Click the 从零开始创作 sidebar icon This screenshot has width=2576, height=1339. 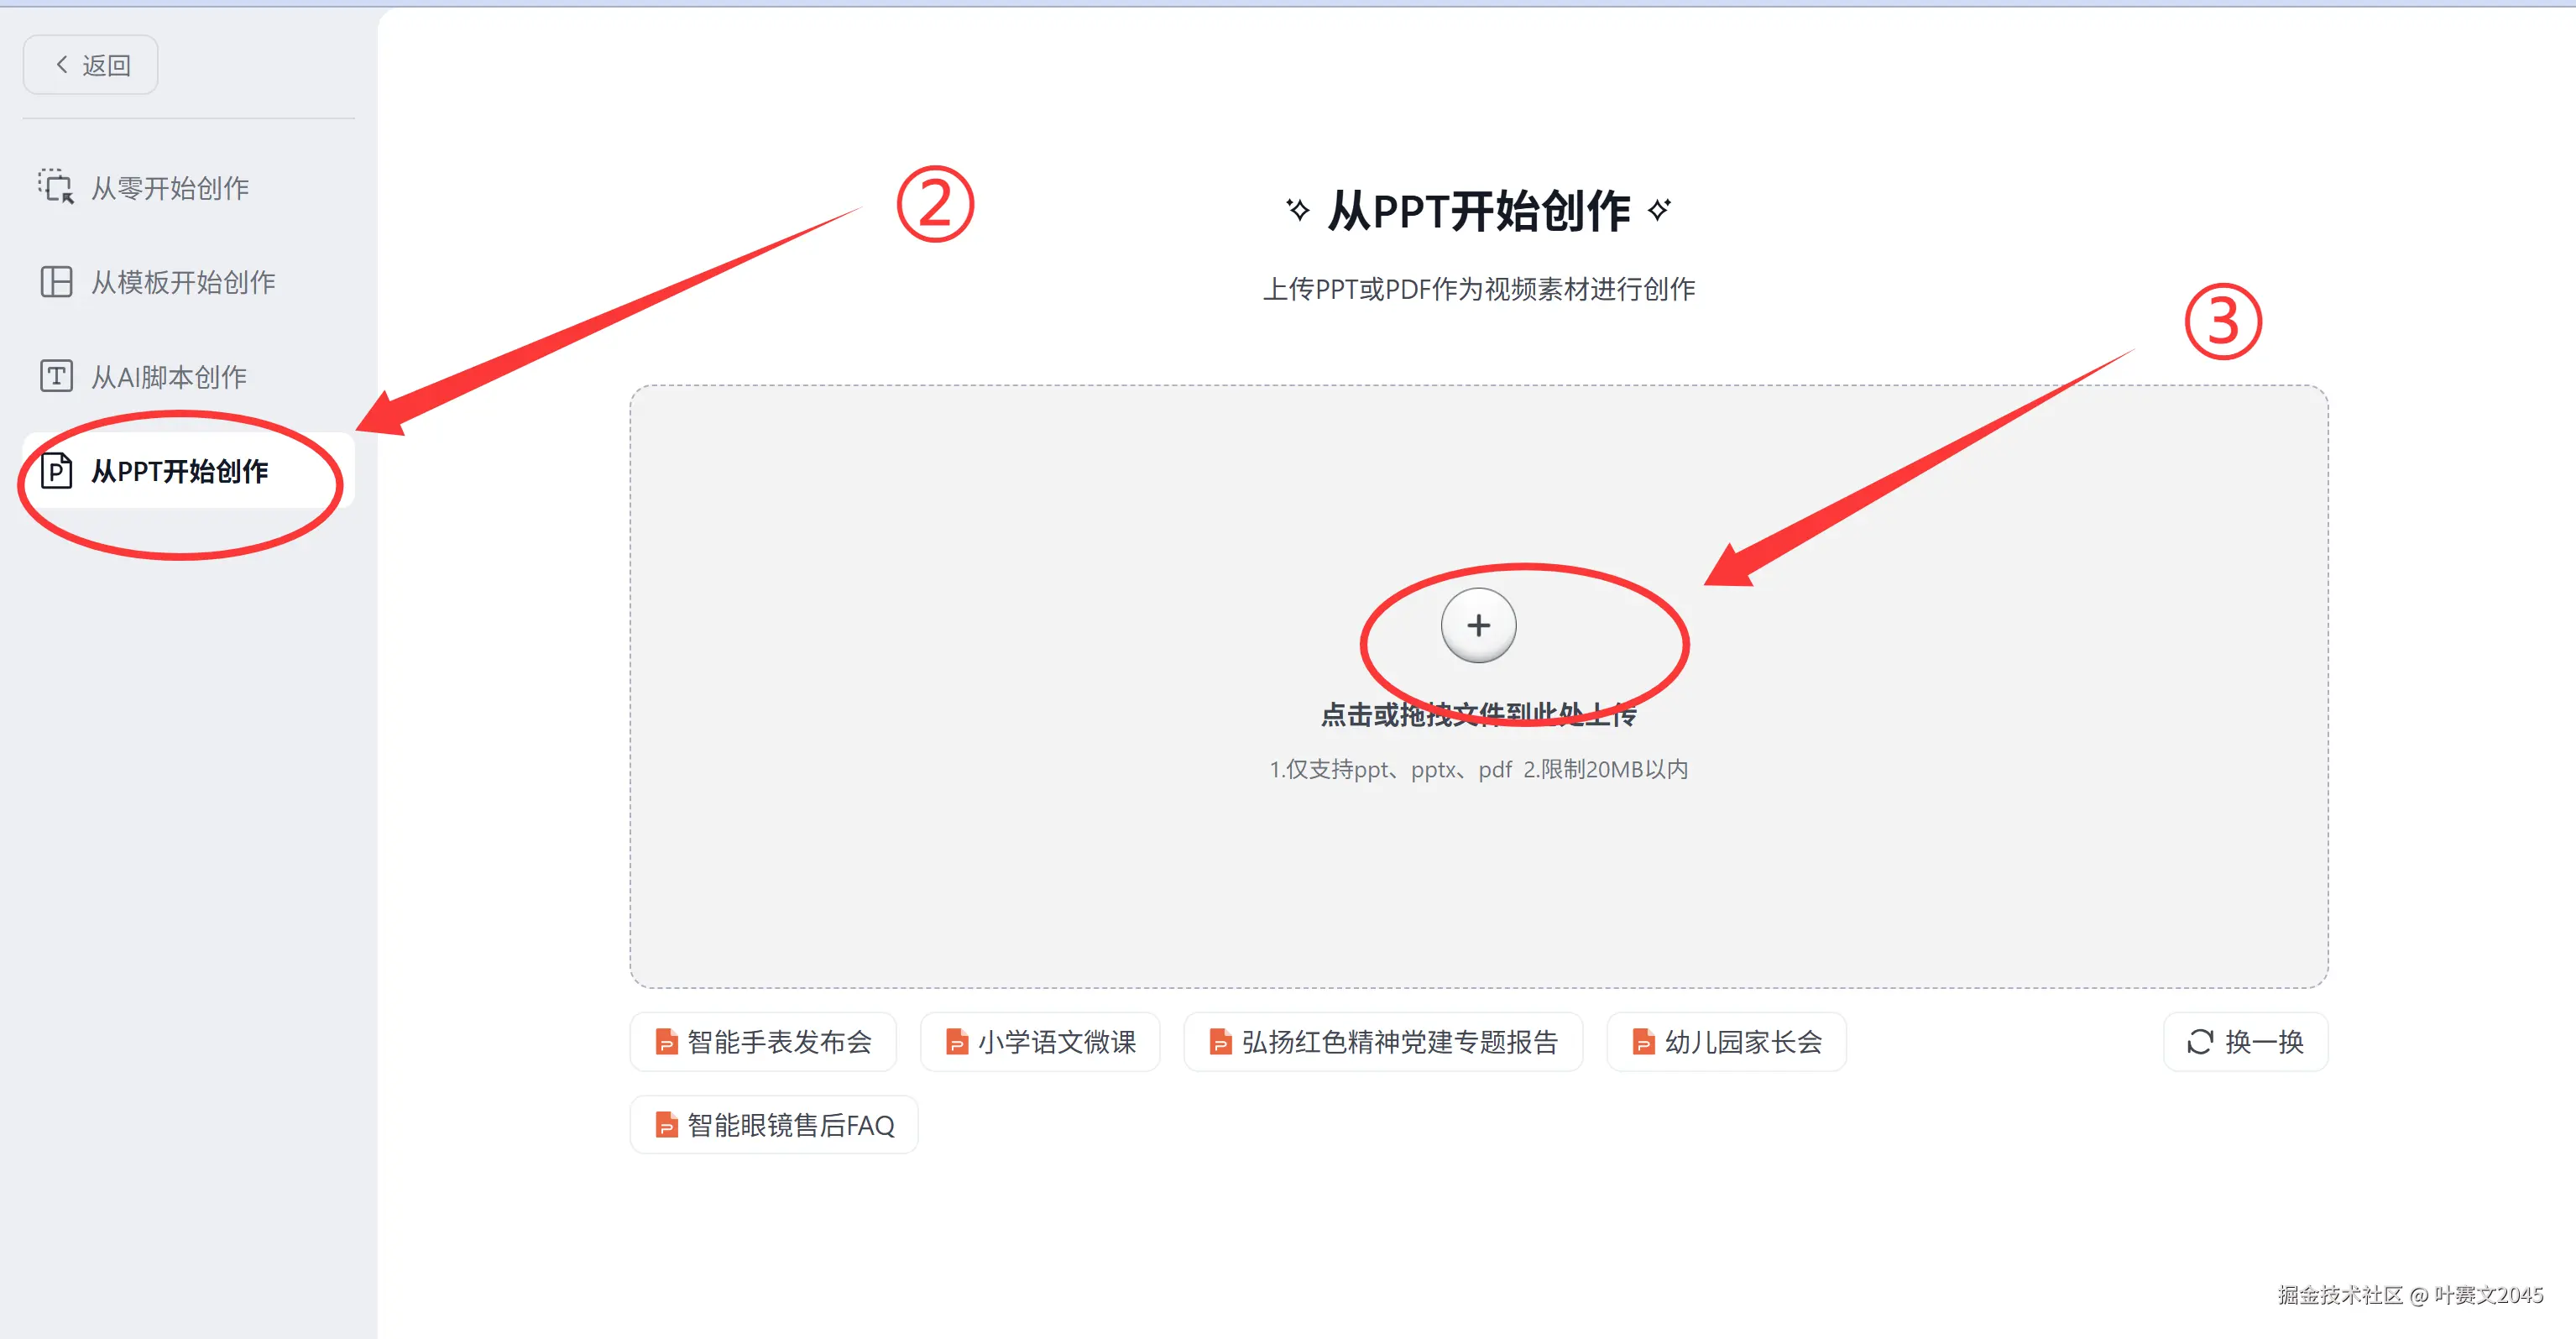click(x=56, y=187)
